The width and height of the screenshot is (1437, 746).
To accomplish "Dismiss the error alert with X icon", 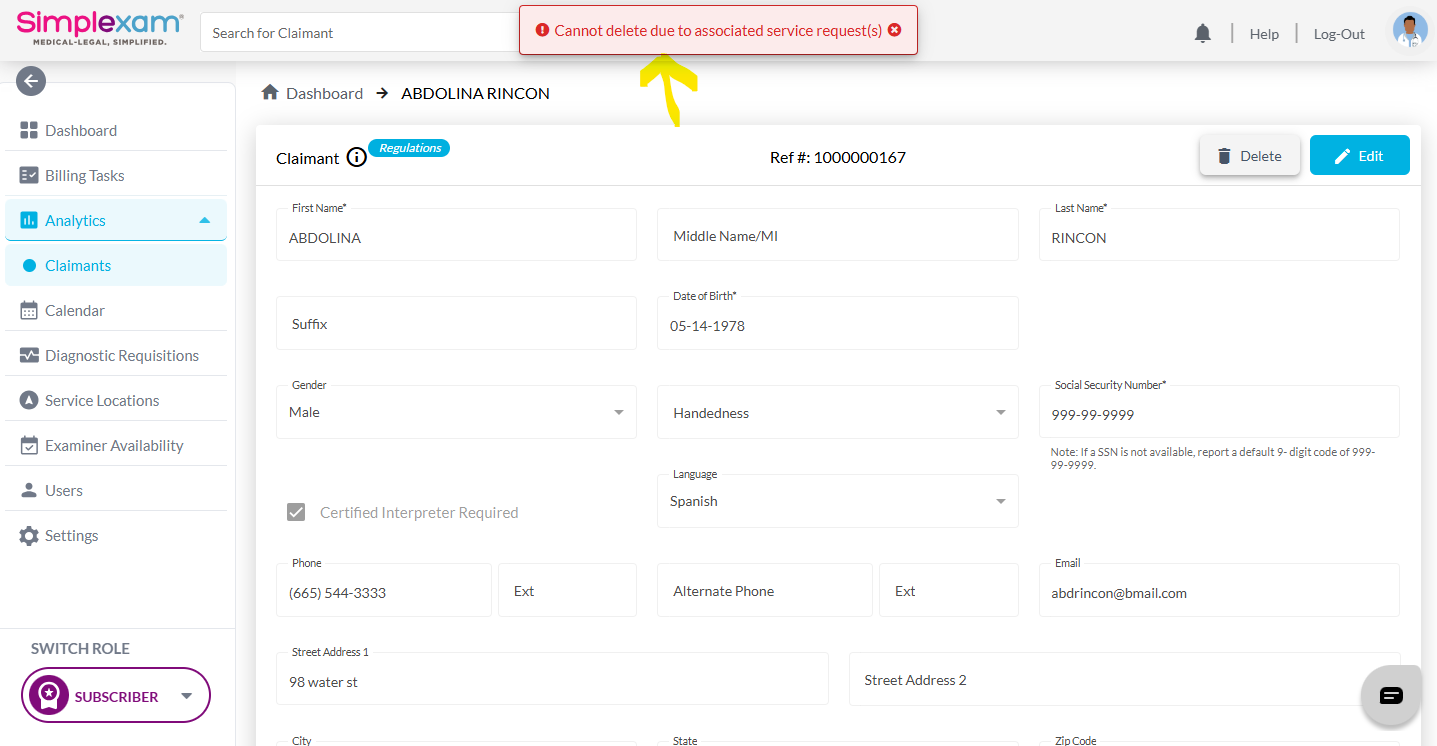I will pyautogui.click(x=895, y=30).
